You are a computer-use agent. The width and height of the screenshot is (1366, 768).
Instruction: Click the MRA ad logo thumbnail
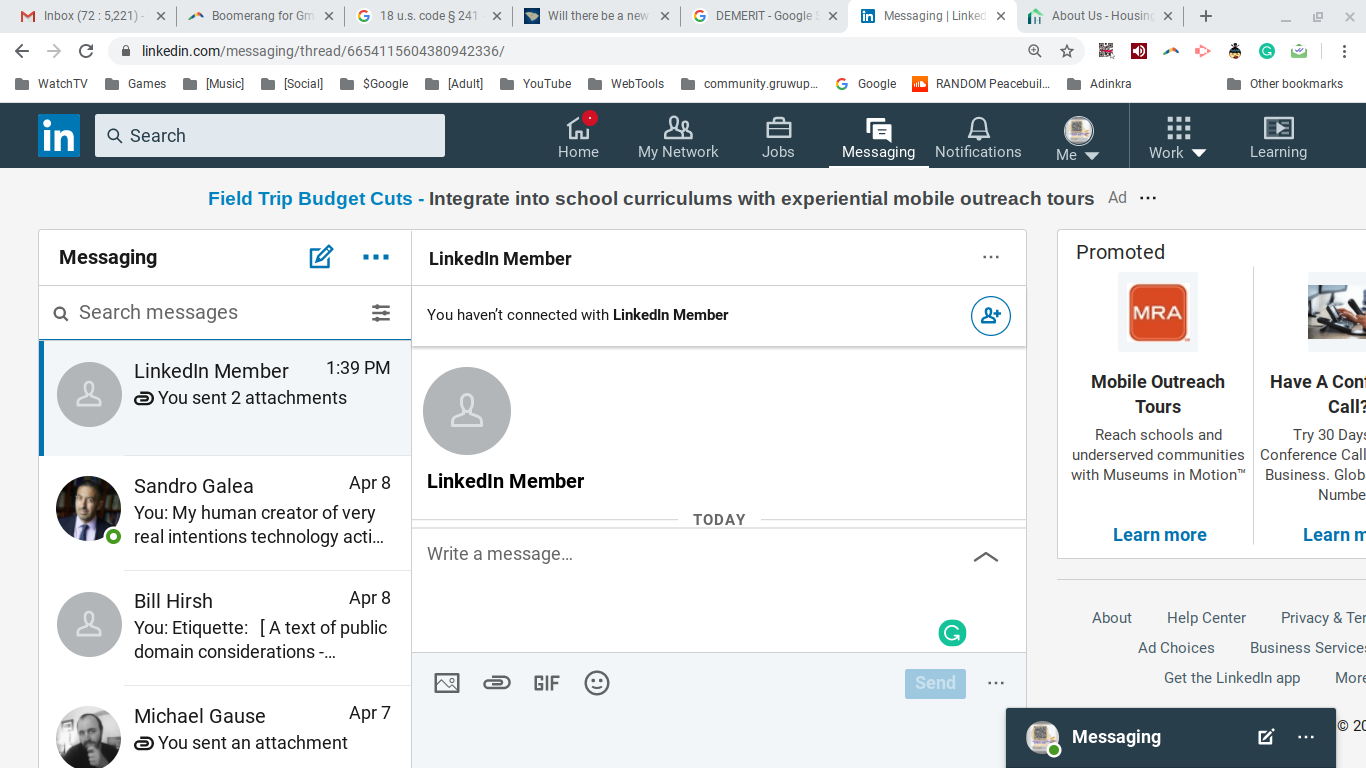1158,312
